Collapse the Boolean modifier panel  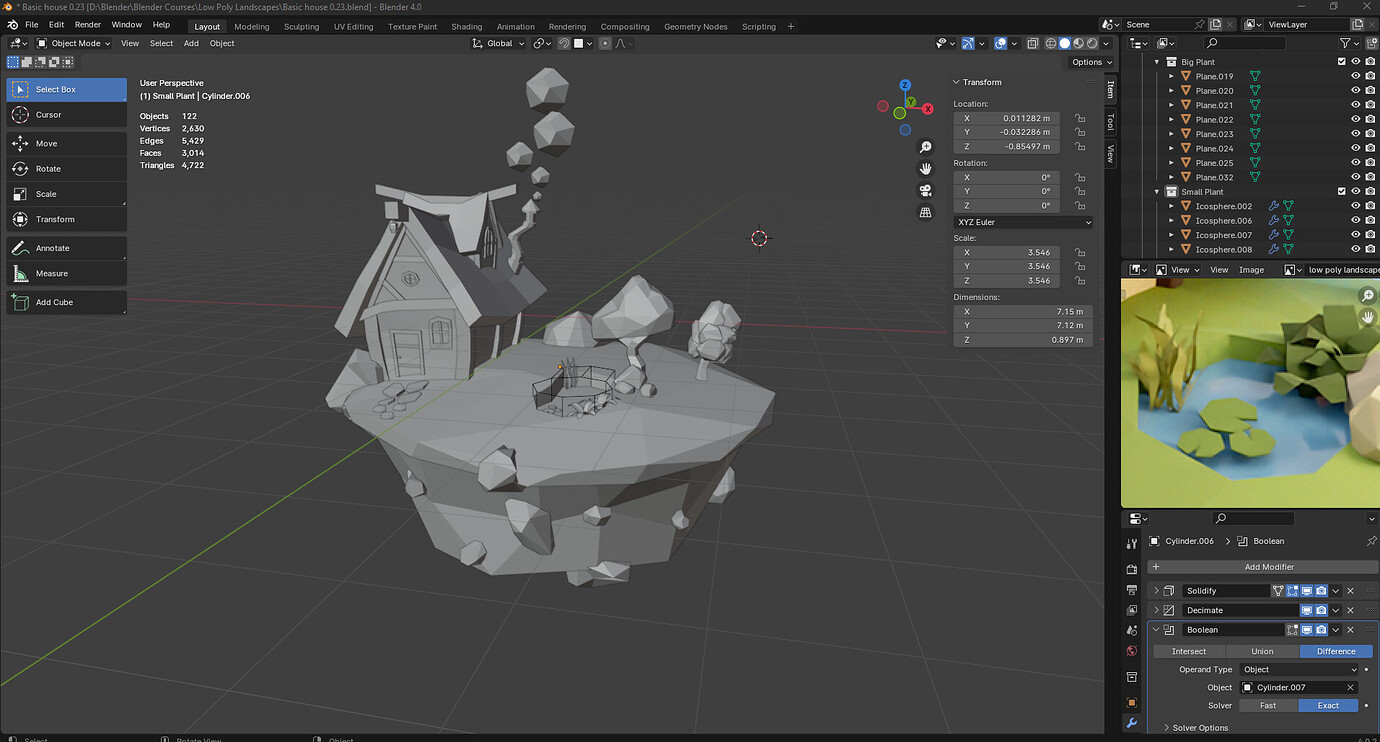pyautogui.click(x=1158, y=630)
